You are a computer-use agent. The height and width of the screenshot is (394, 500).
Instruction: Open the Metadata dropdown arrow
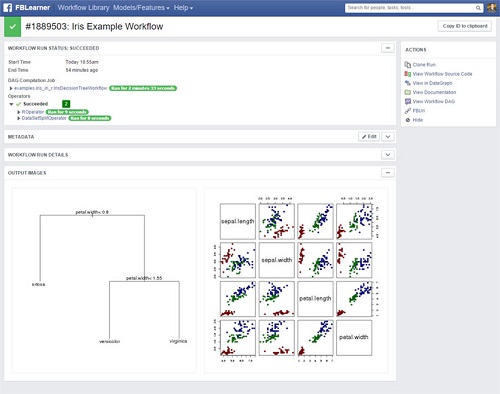point(388,137)
